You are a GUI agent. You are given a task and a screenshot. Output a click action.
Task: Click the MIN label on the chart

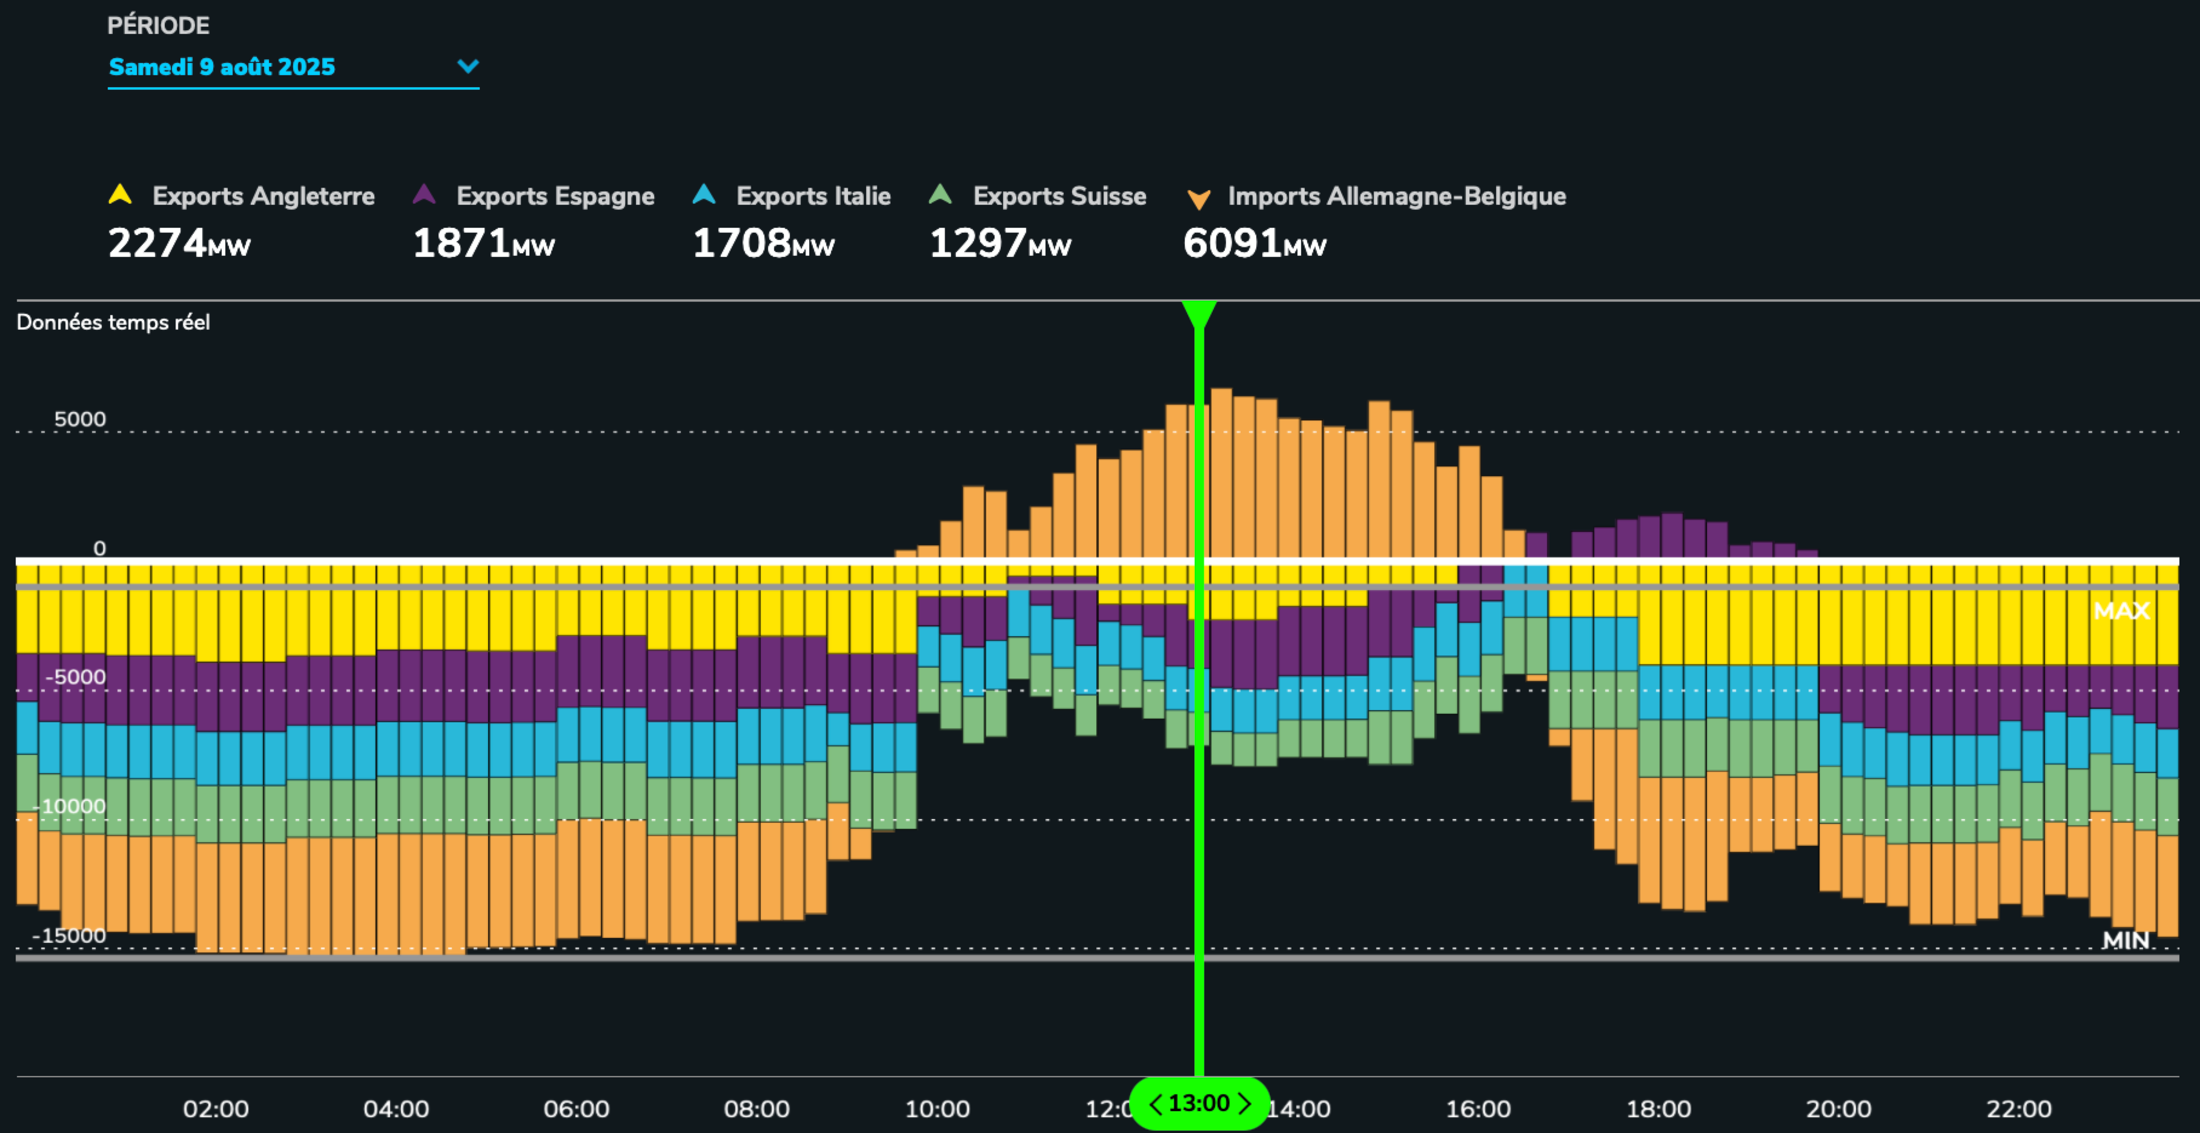[2125, 940]
